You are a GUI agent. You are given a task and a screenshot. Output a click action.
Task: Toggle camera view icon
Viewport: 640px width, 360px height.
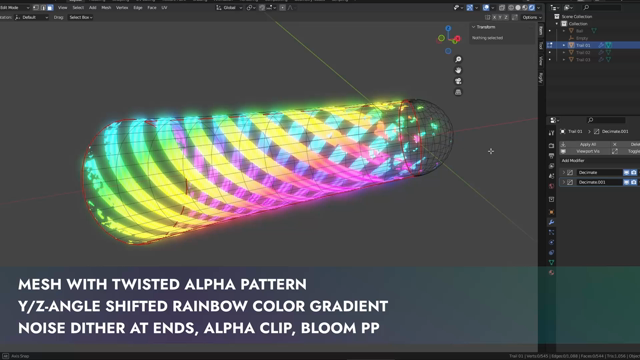pos(458,81)
